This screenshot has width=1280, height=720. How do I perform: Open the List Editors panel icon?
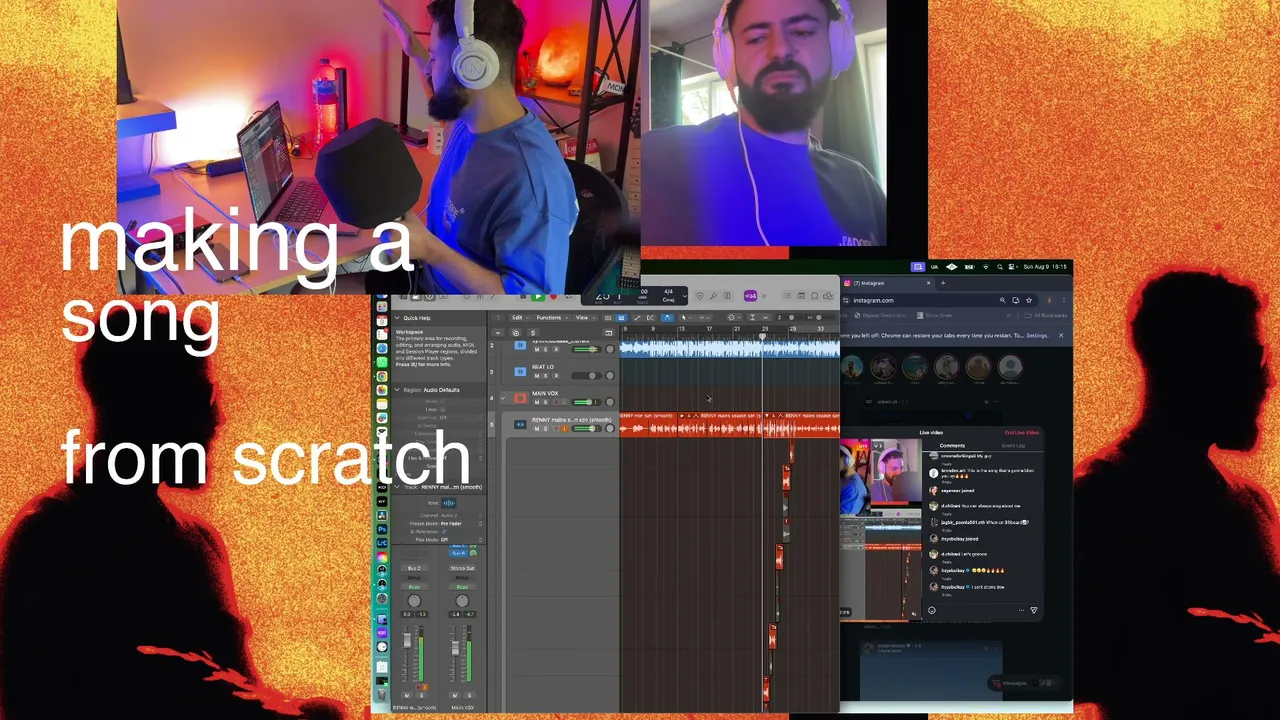[x=788, y=296]
